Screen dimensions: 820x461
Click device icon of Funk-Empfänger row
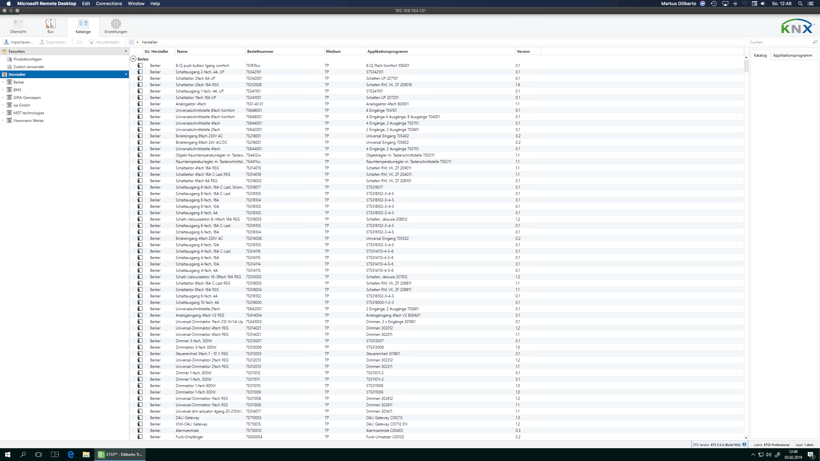pos(140,437)
